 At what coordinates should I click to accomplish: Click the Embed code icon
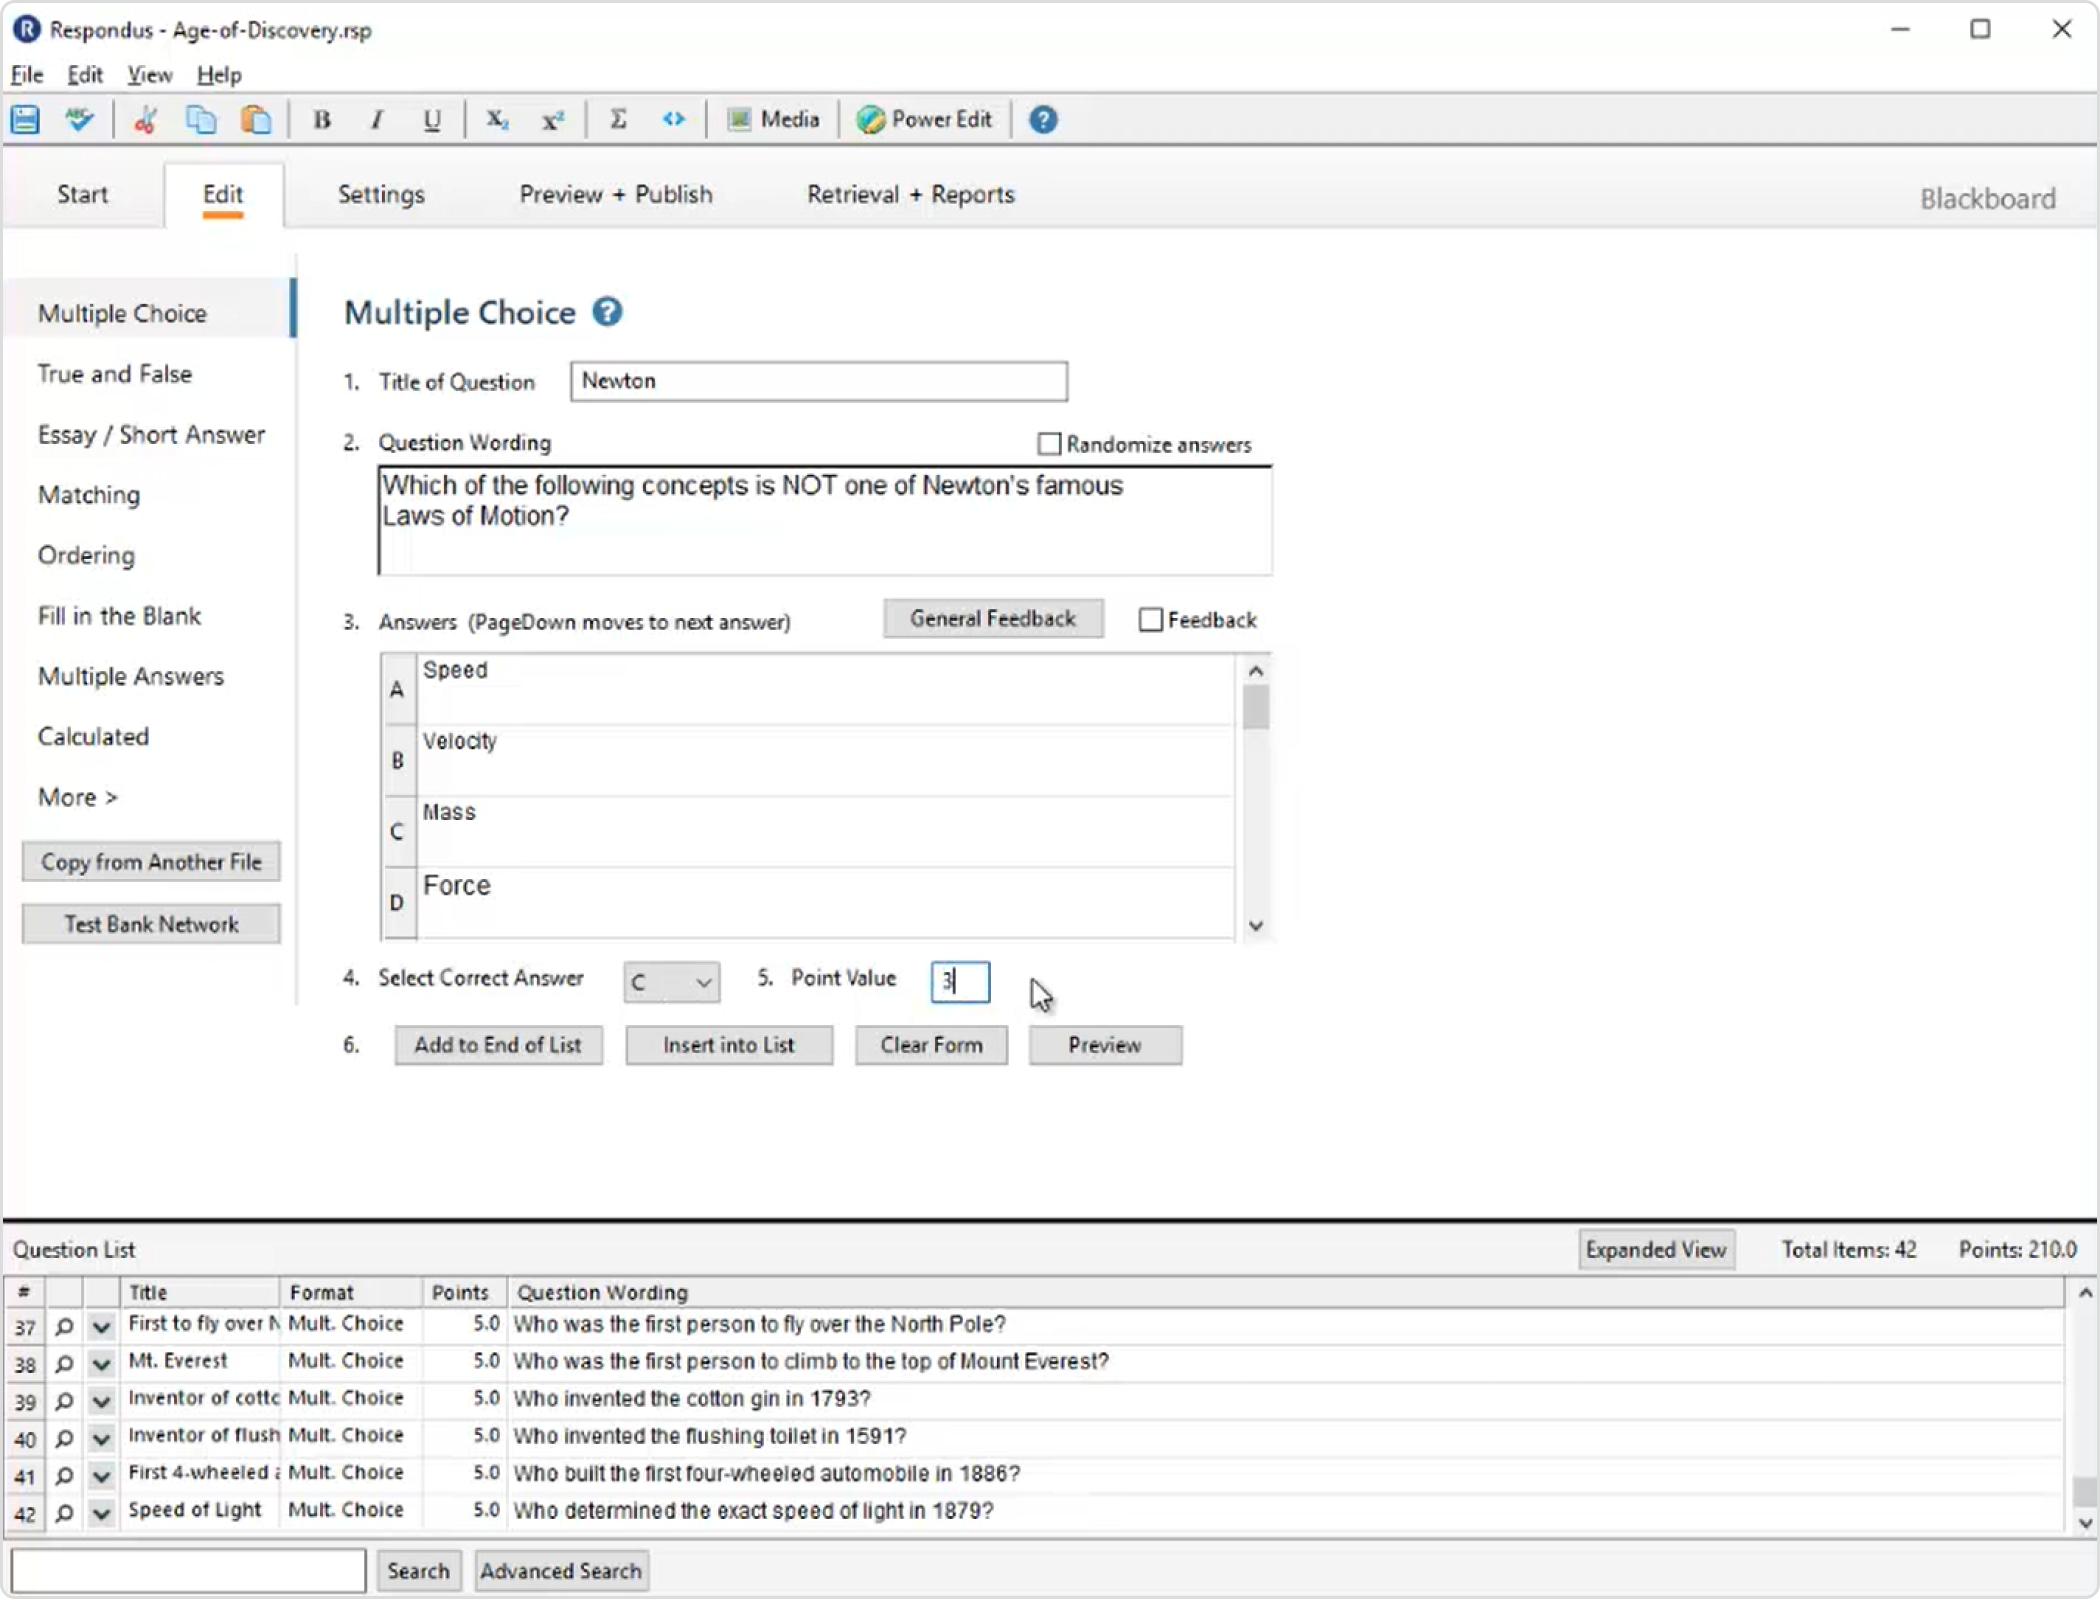click(x=672, y=119)
